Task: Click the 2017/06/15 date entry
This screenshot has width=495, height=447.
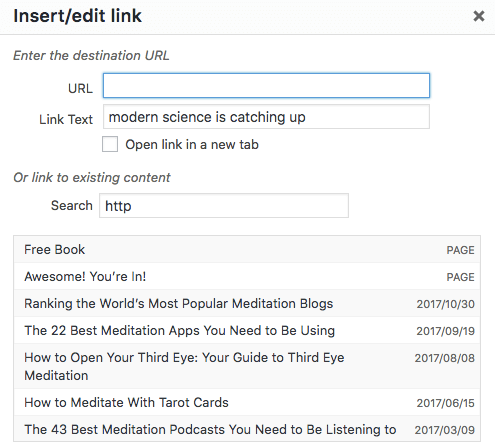Action: pyautogui.click(x=445, y=403)
